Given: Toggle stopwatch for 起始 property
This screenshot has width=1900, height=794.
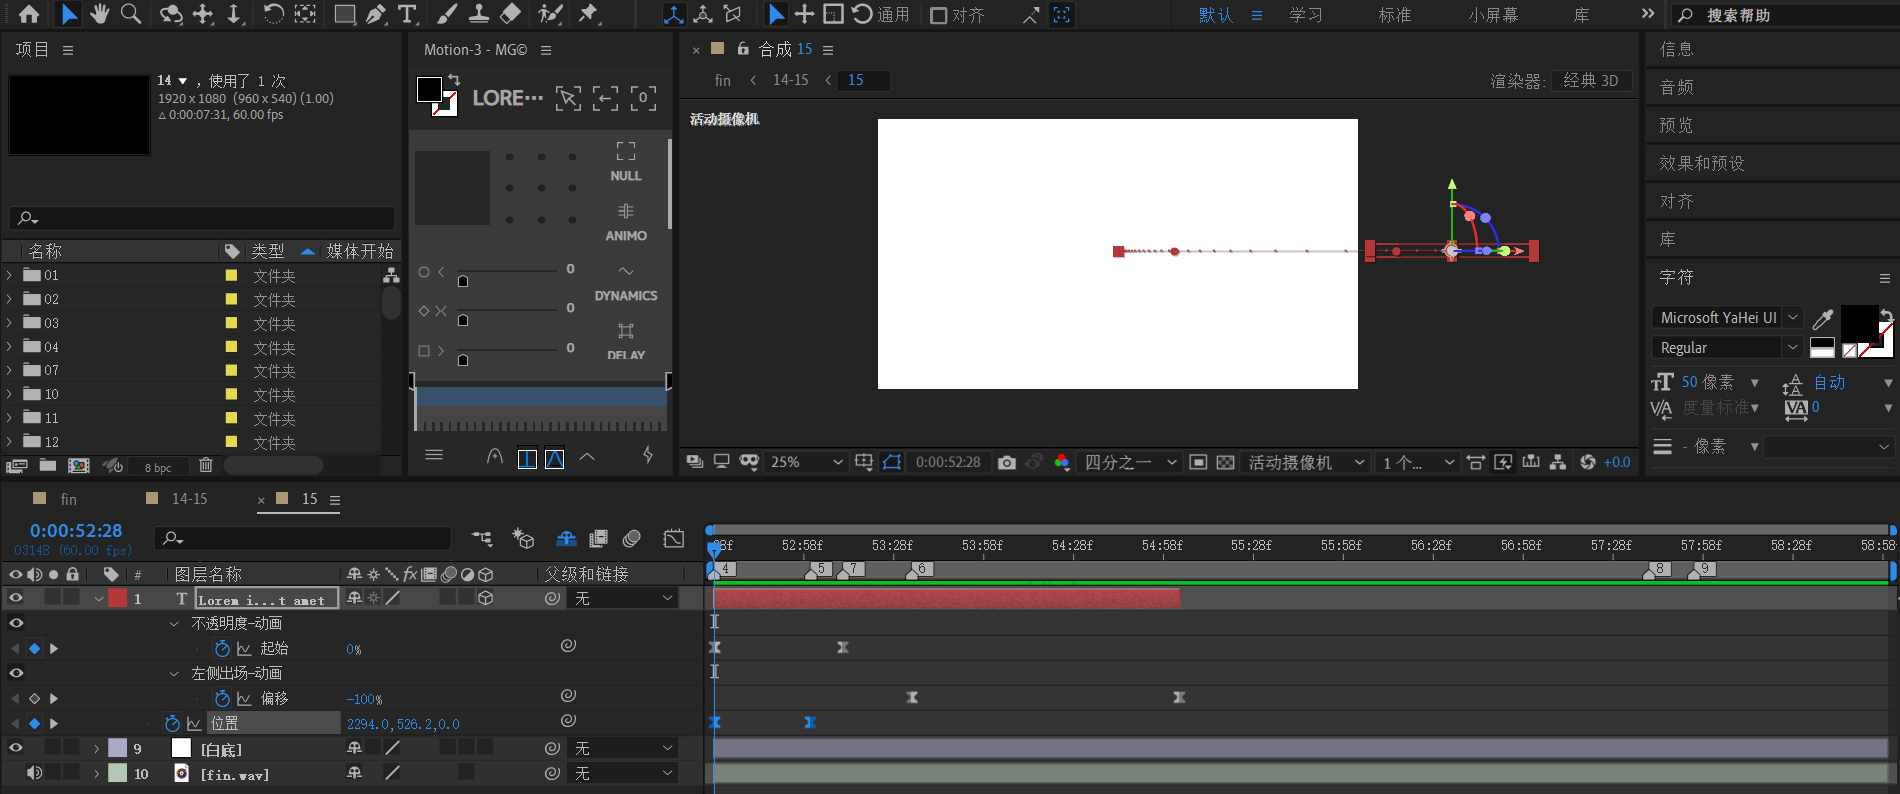Looking at the screenshot, I should (x=222, y=648).
